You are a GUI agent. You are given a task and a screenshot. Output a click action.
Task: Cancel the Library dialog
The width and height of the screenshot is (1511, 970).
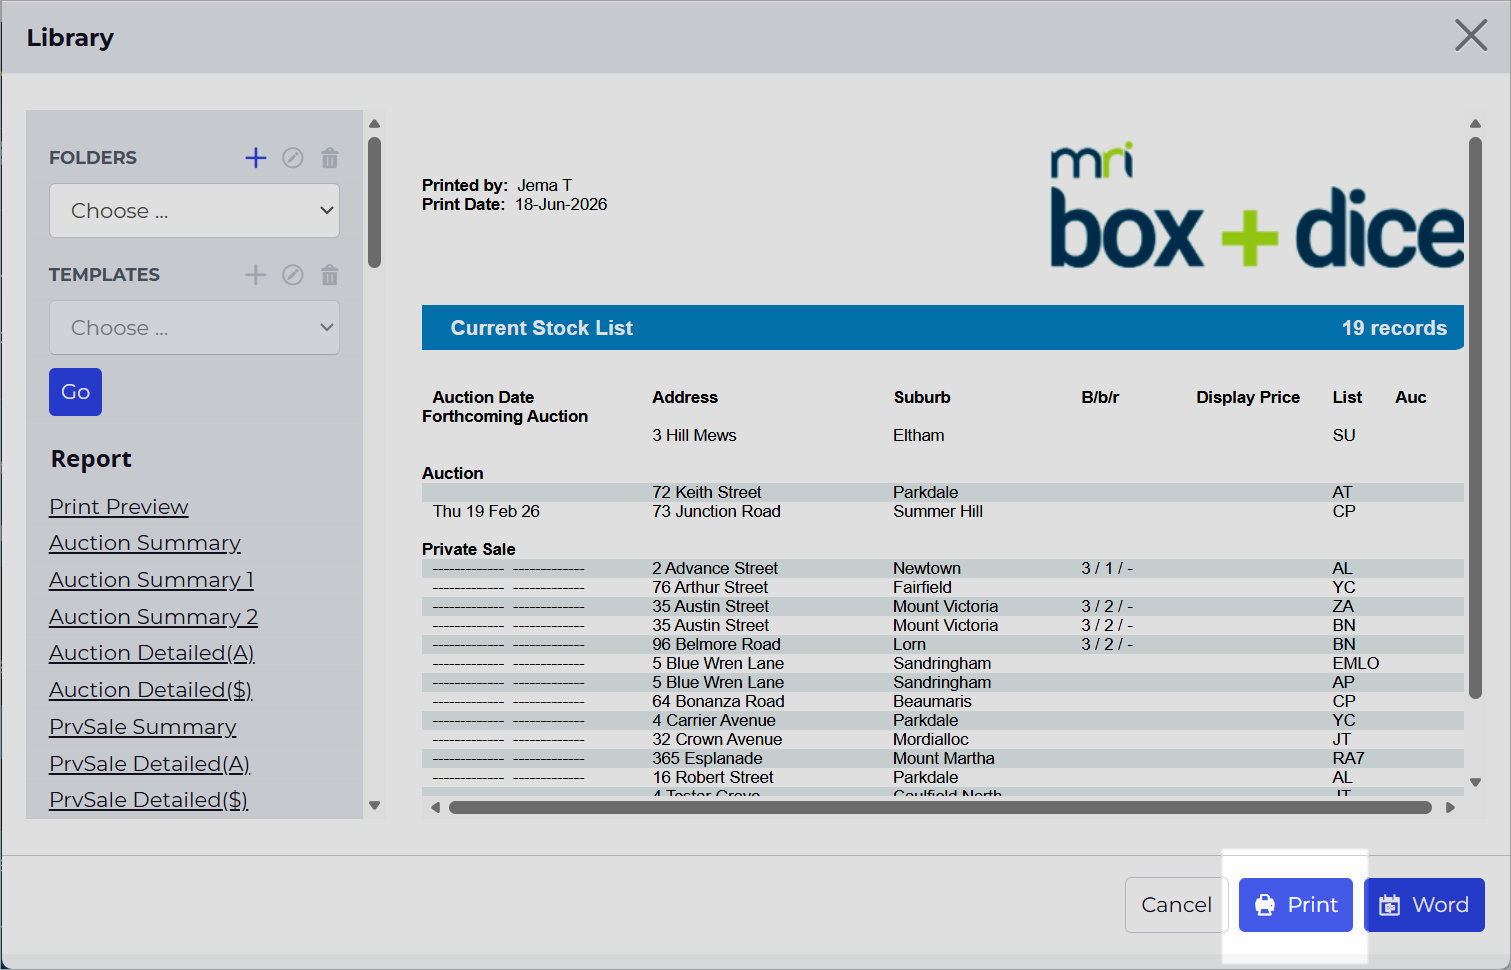[1177, 905]
